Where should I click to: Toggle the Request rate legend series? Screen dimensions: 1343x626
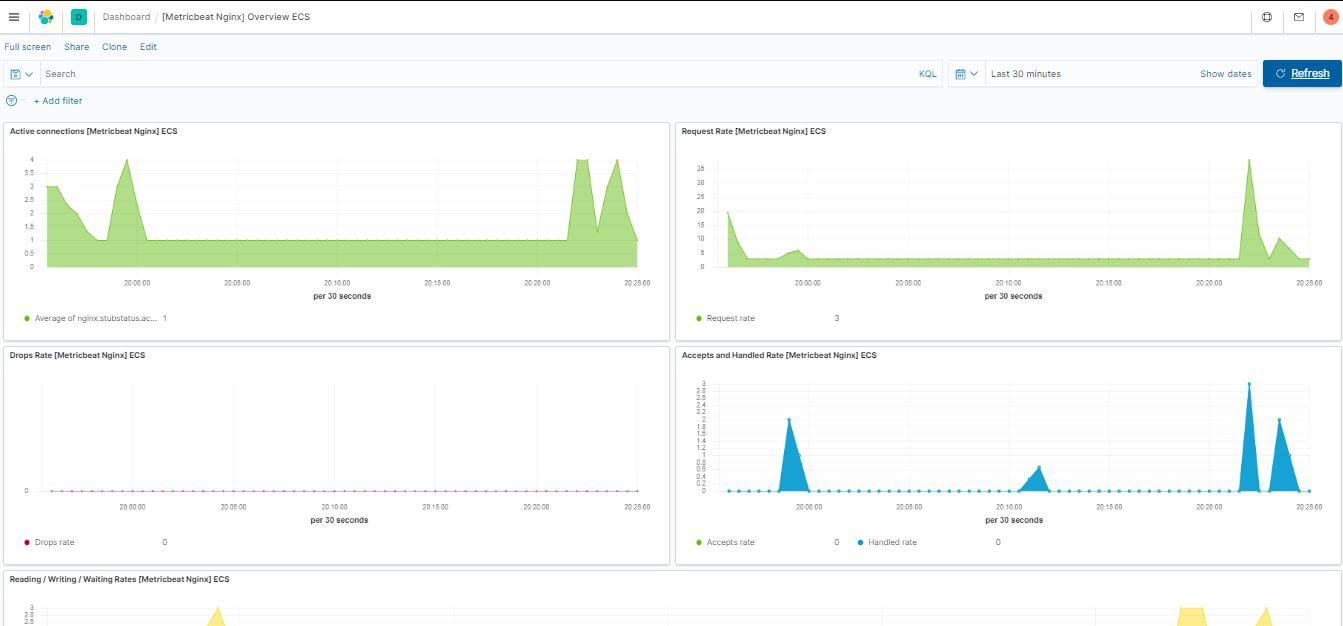pos(730,318)
